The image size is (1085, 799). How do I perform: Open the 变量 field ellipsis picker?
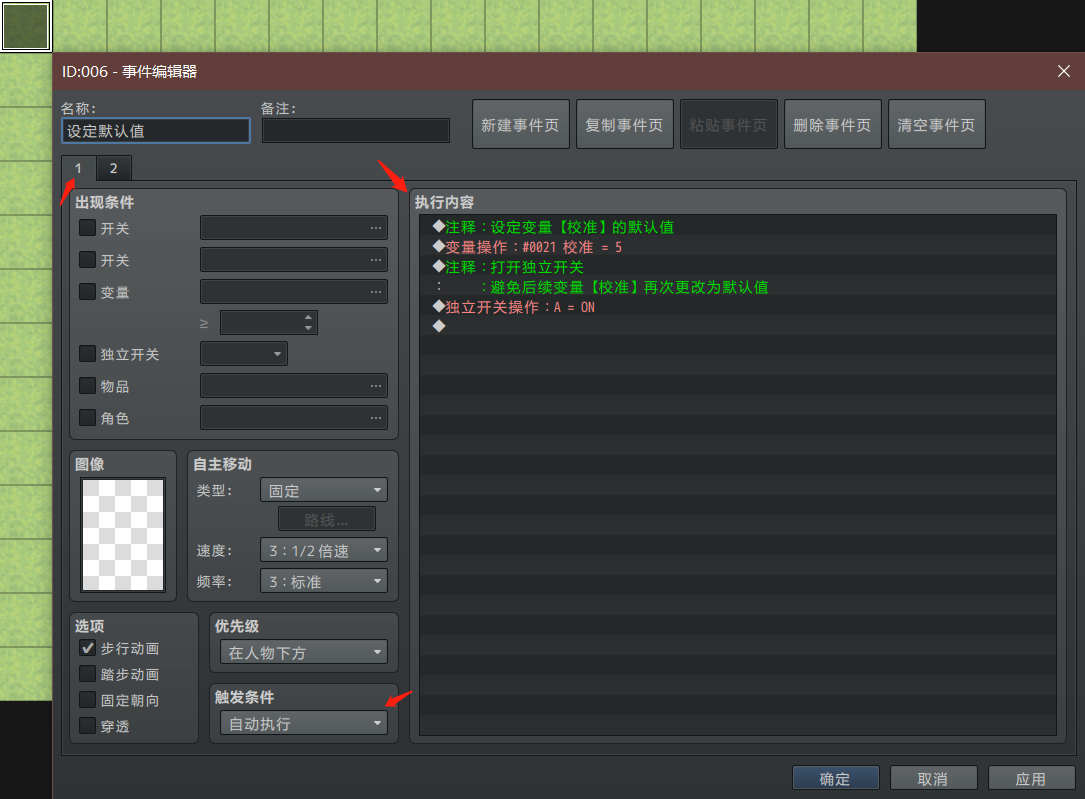coord(376,291)
